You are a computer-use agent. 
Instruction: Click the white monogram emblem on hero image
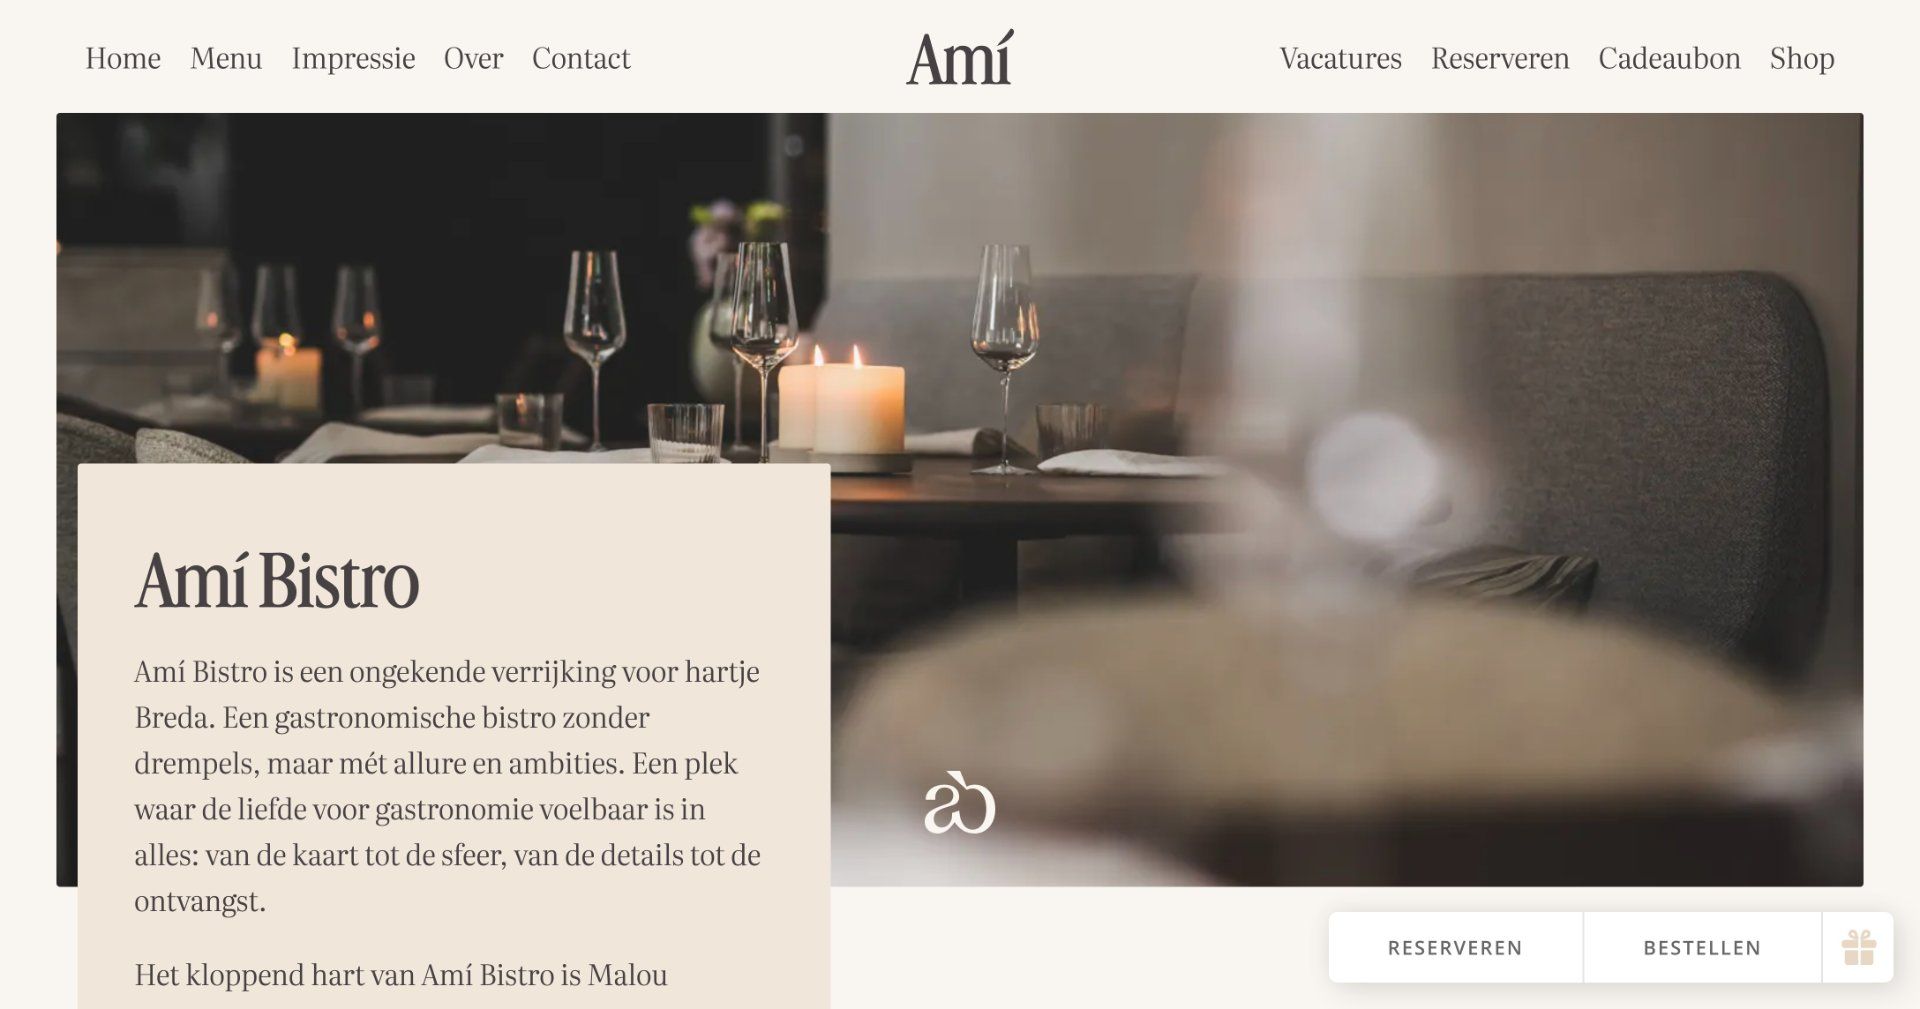pyautogui.click(x=959, y=803)
